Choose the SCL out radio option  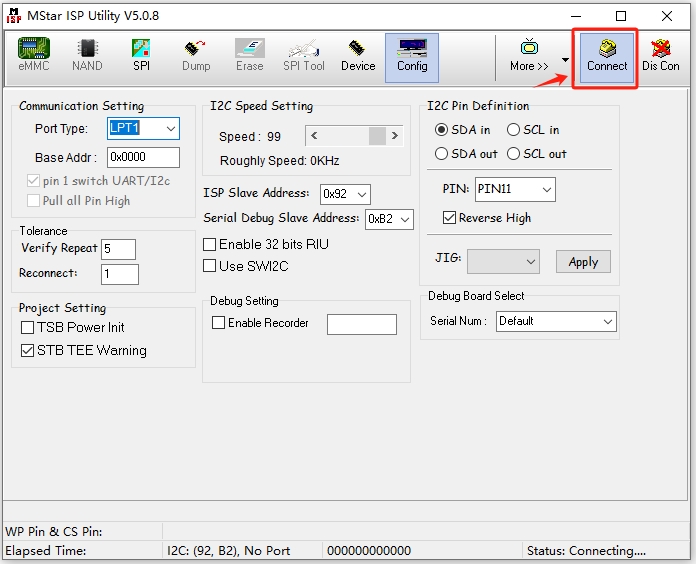click(x=513, y=154)
